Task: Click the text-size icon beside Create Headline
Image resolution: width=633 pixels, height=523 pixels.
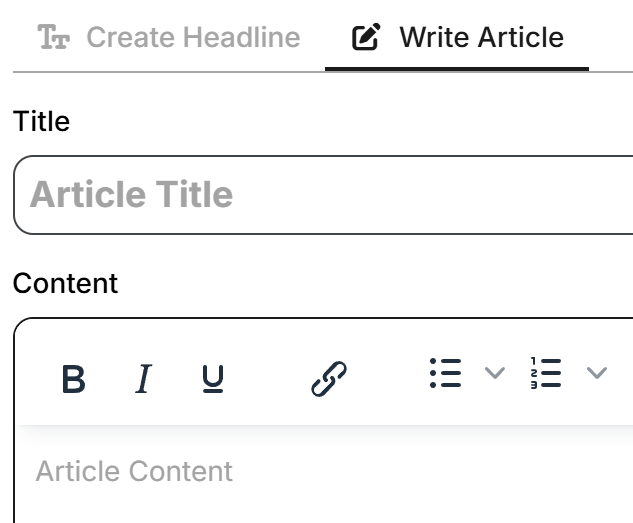Action: click(x=53, y=38)
